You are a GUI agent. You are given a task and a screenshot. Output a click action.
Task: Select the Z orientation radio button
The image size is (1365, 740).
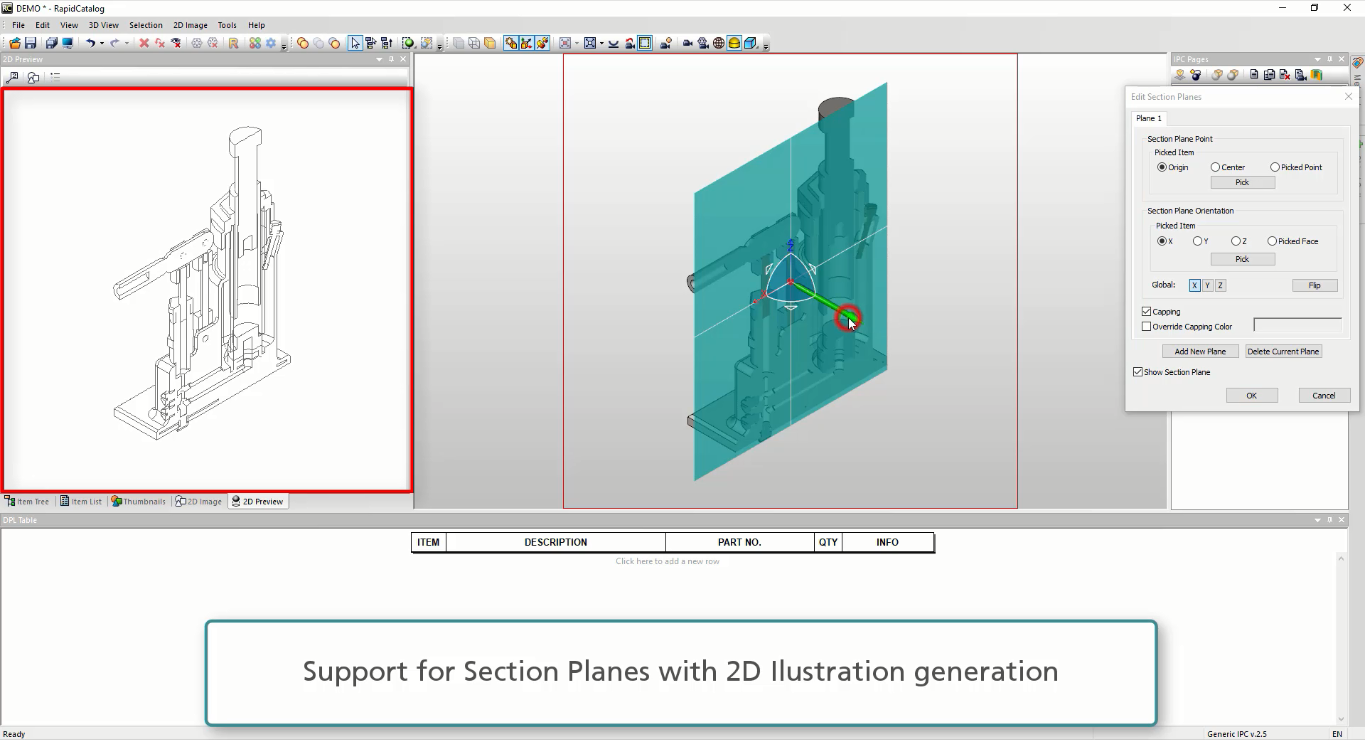(x=1236, y=241)
